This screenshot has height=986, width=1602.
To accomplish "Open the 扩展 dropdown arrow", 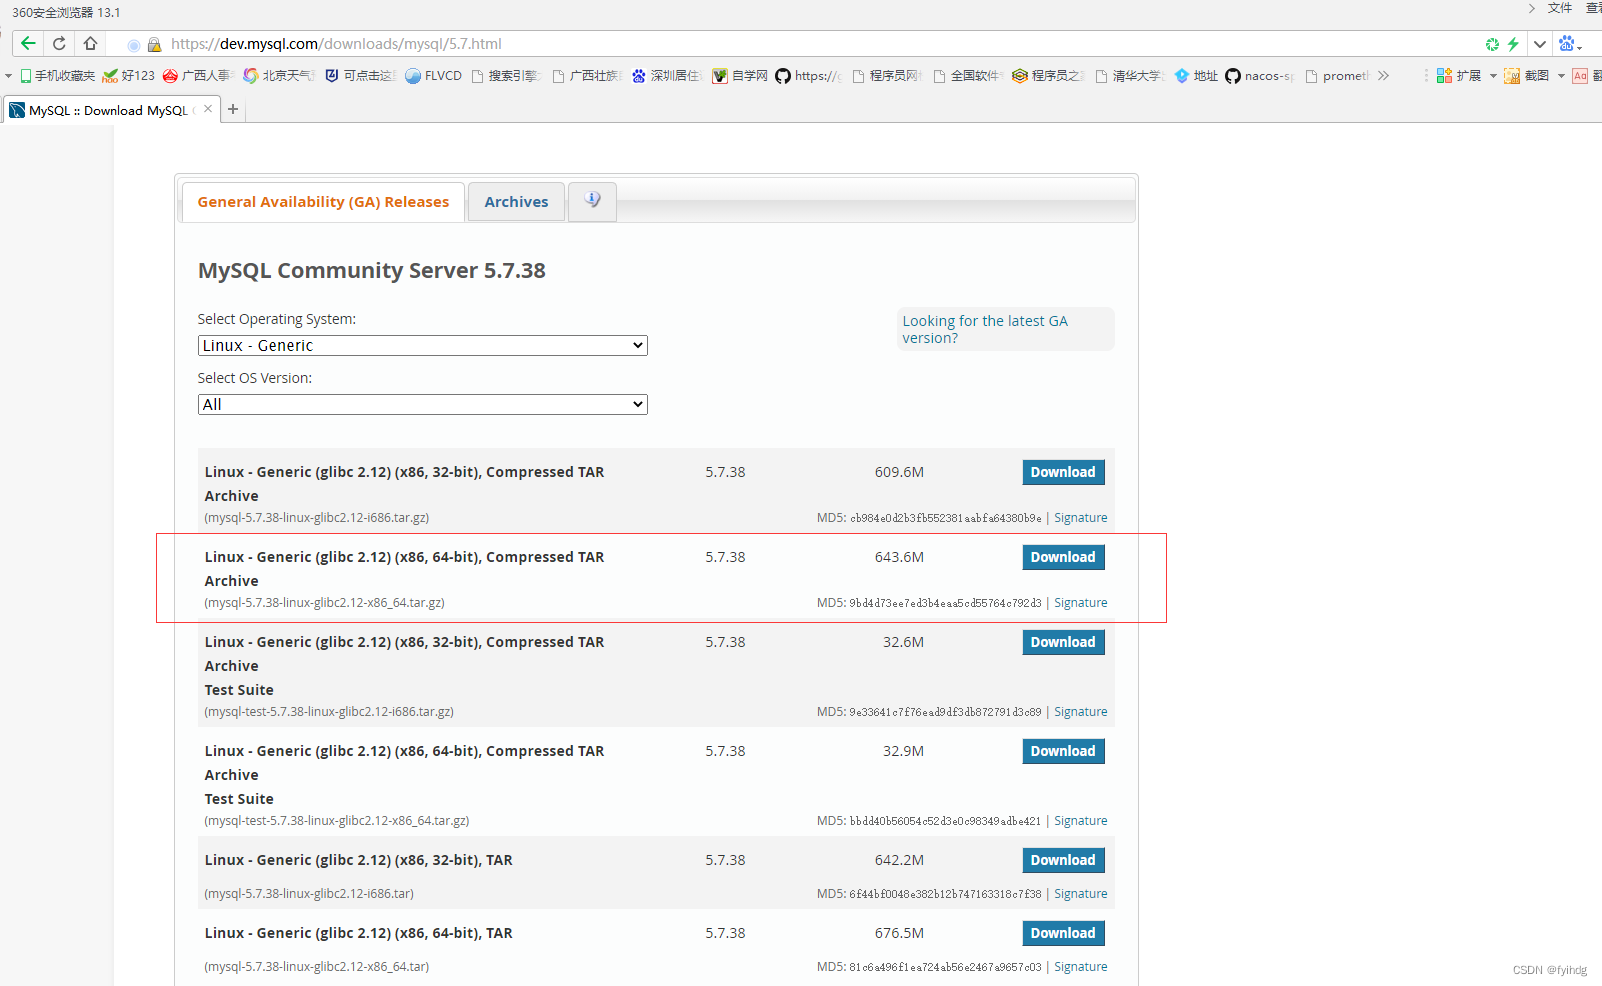I will tap(1493, 76).
